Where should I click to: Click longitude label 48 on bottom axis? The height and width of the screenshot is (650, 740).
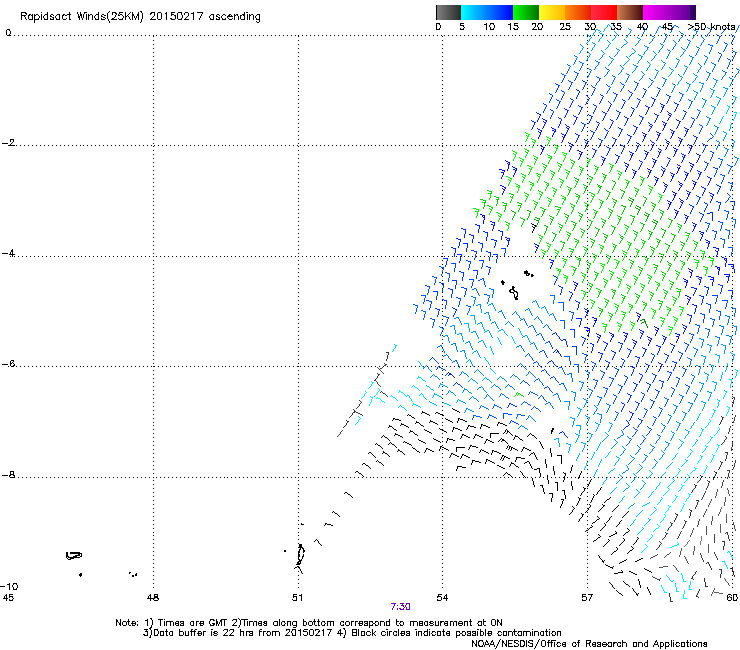(x=153, y=598)
